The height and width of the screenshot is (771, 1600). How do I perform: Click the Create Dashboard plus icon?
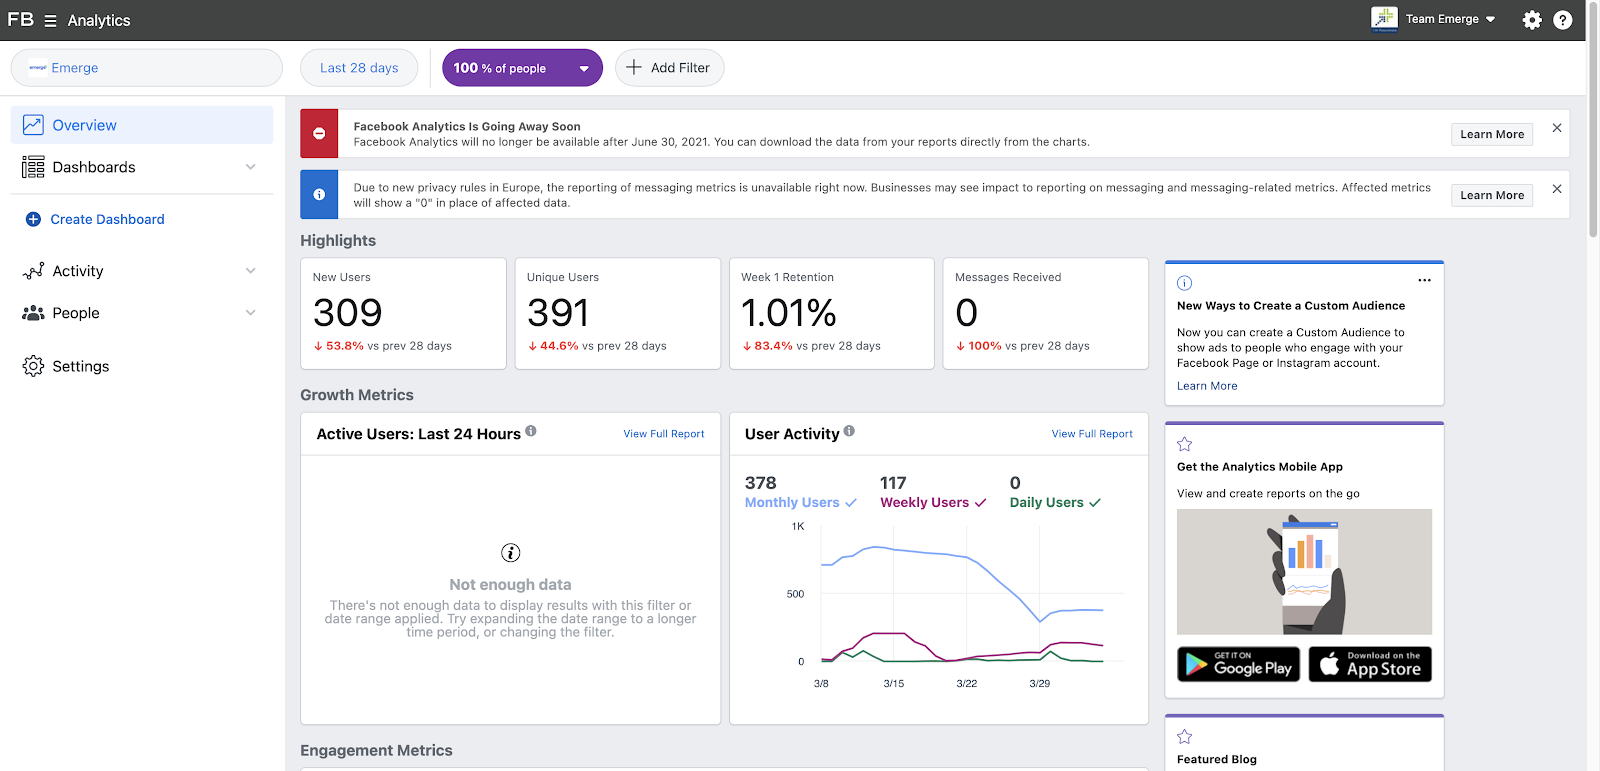[33, 219]
